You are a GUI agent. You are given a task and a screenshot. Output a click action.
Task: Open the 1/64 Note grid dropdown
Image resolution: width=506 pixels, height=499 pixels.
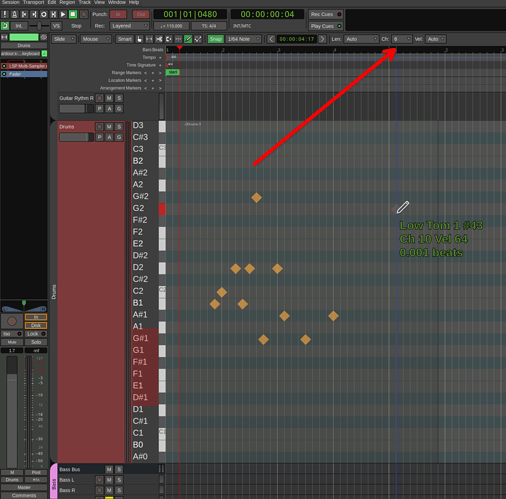[243, 39]
